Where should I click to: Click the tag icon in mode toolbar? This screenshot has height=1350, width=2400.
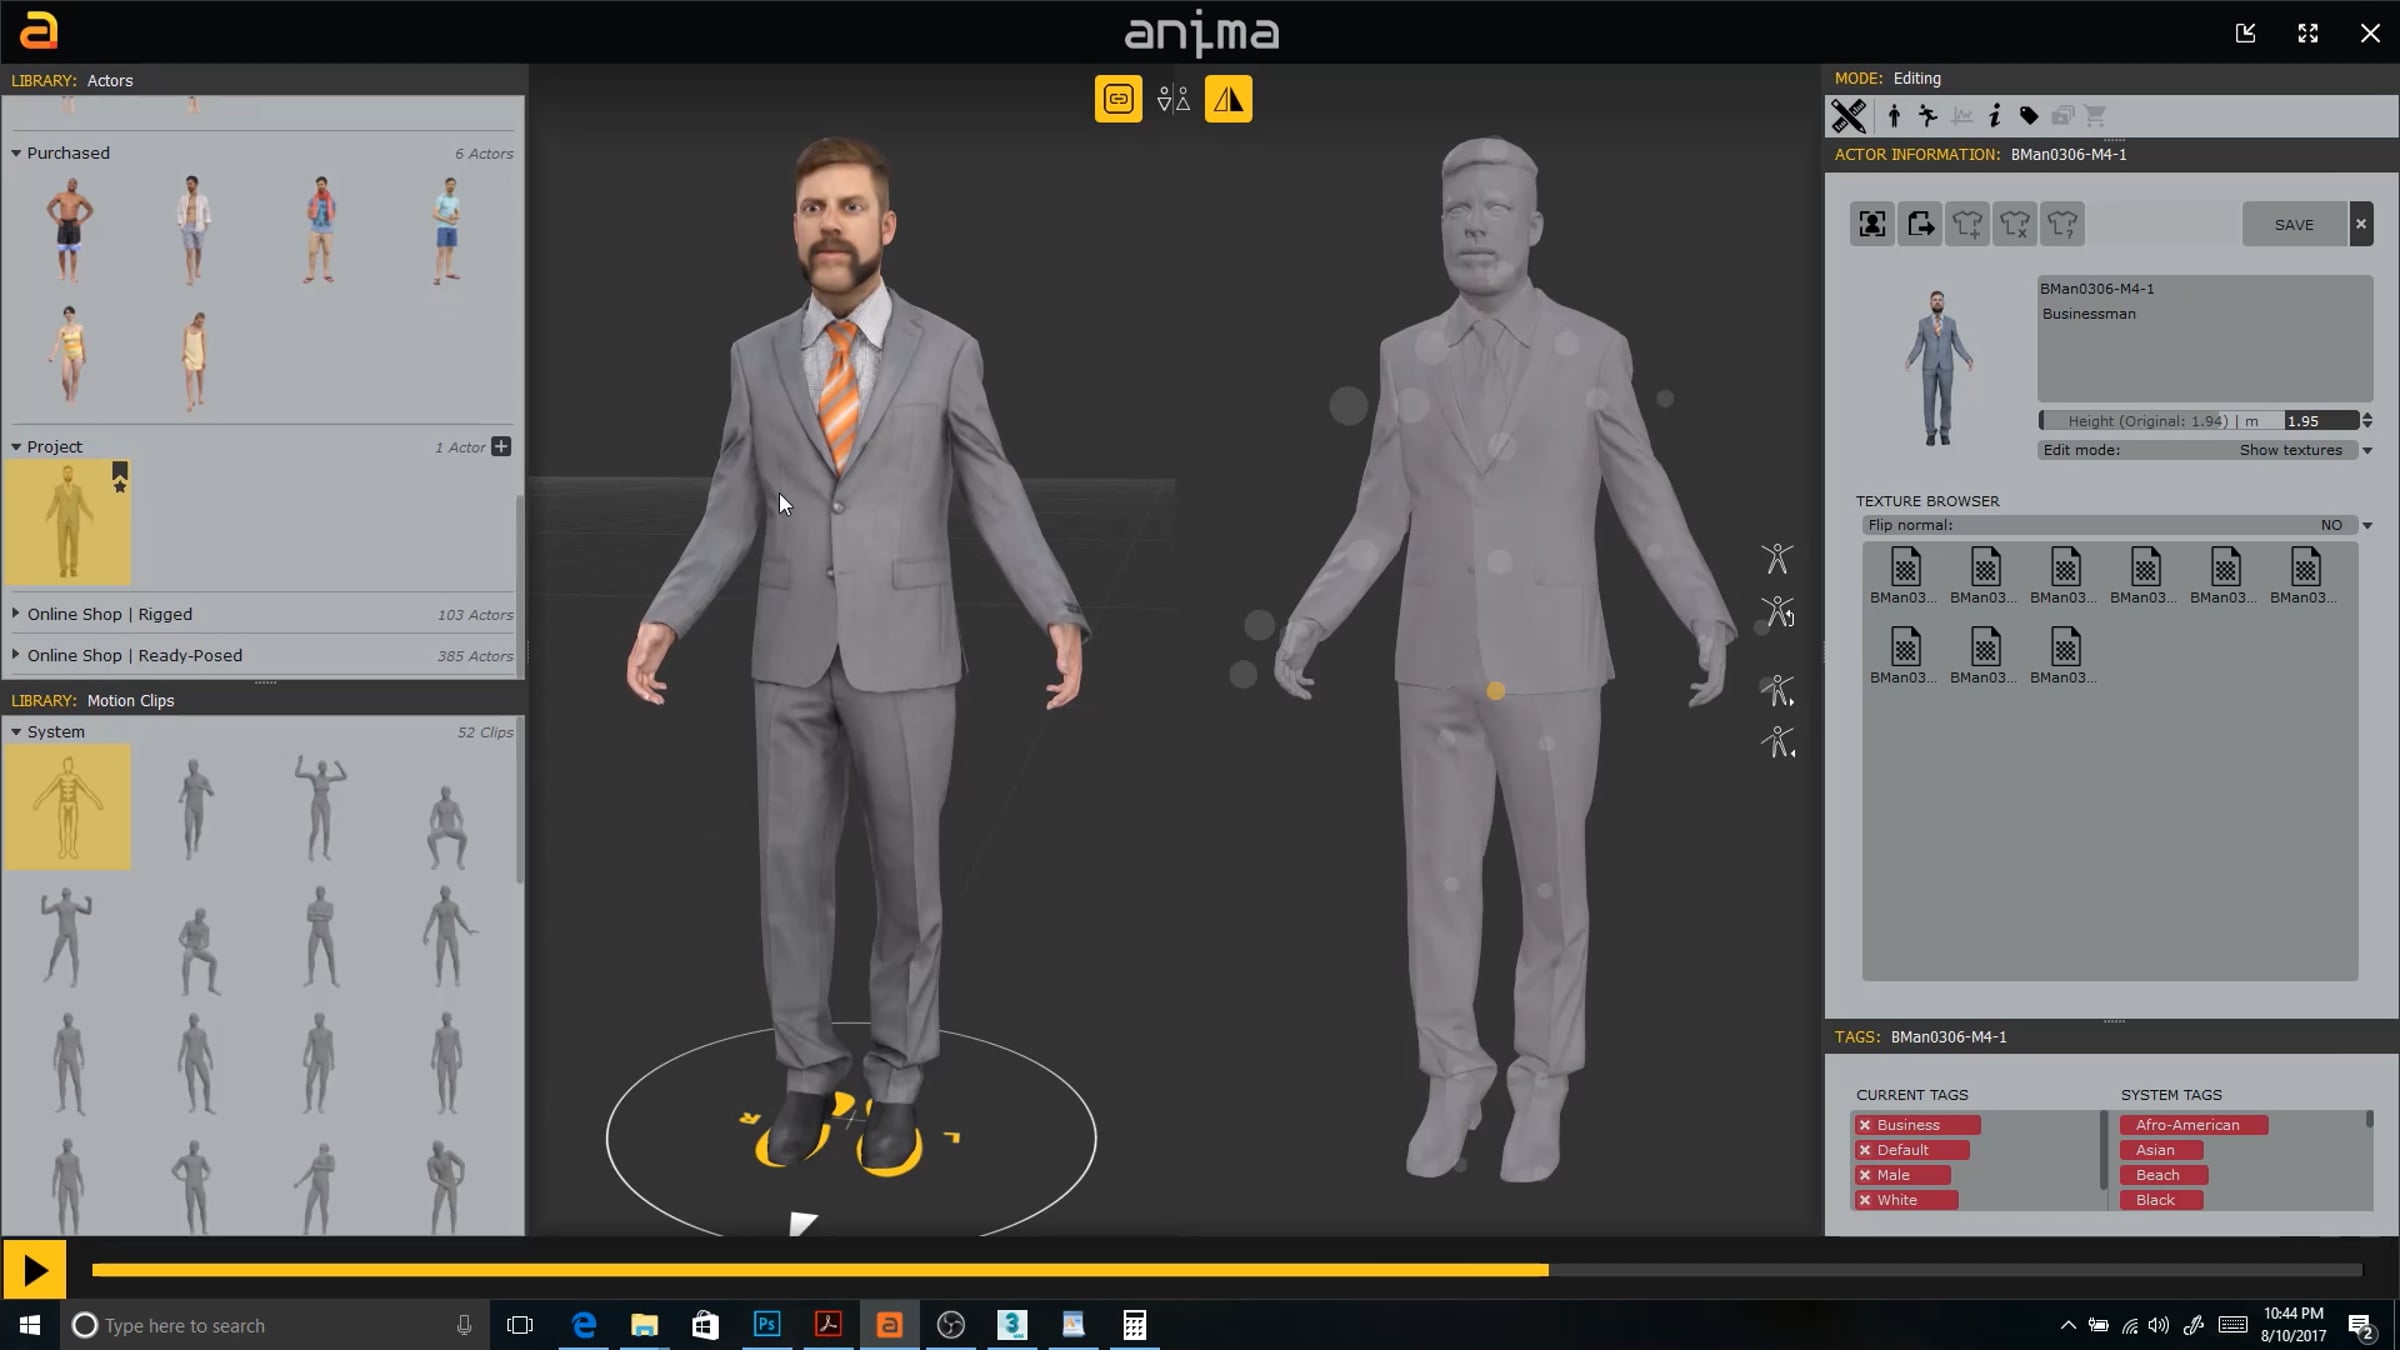tap(2028, 116)
